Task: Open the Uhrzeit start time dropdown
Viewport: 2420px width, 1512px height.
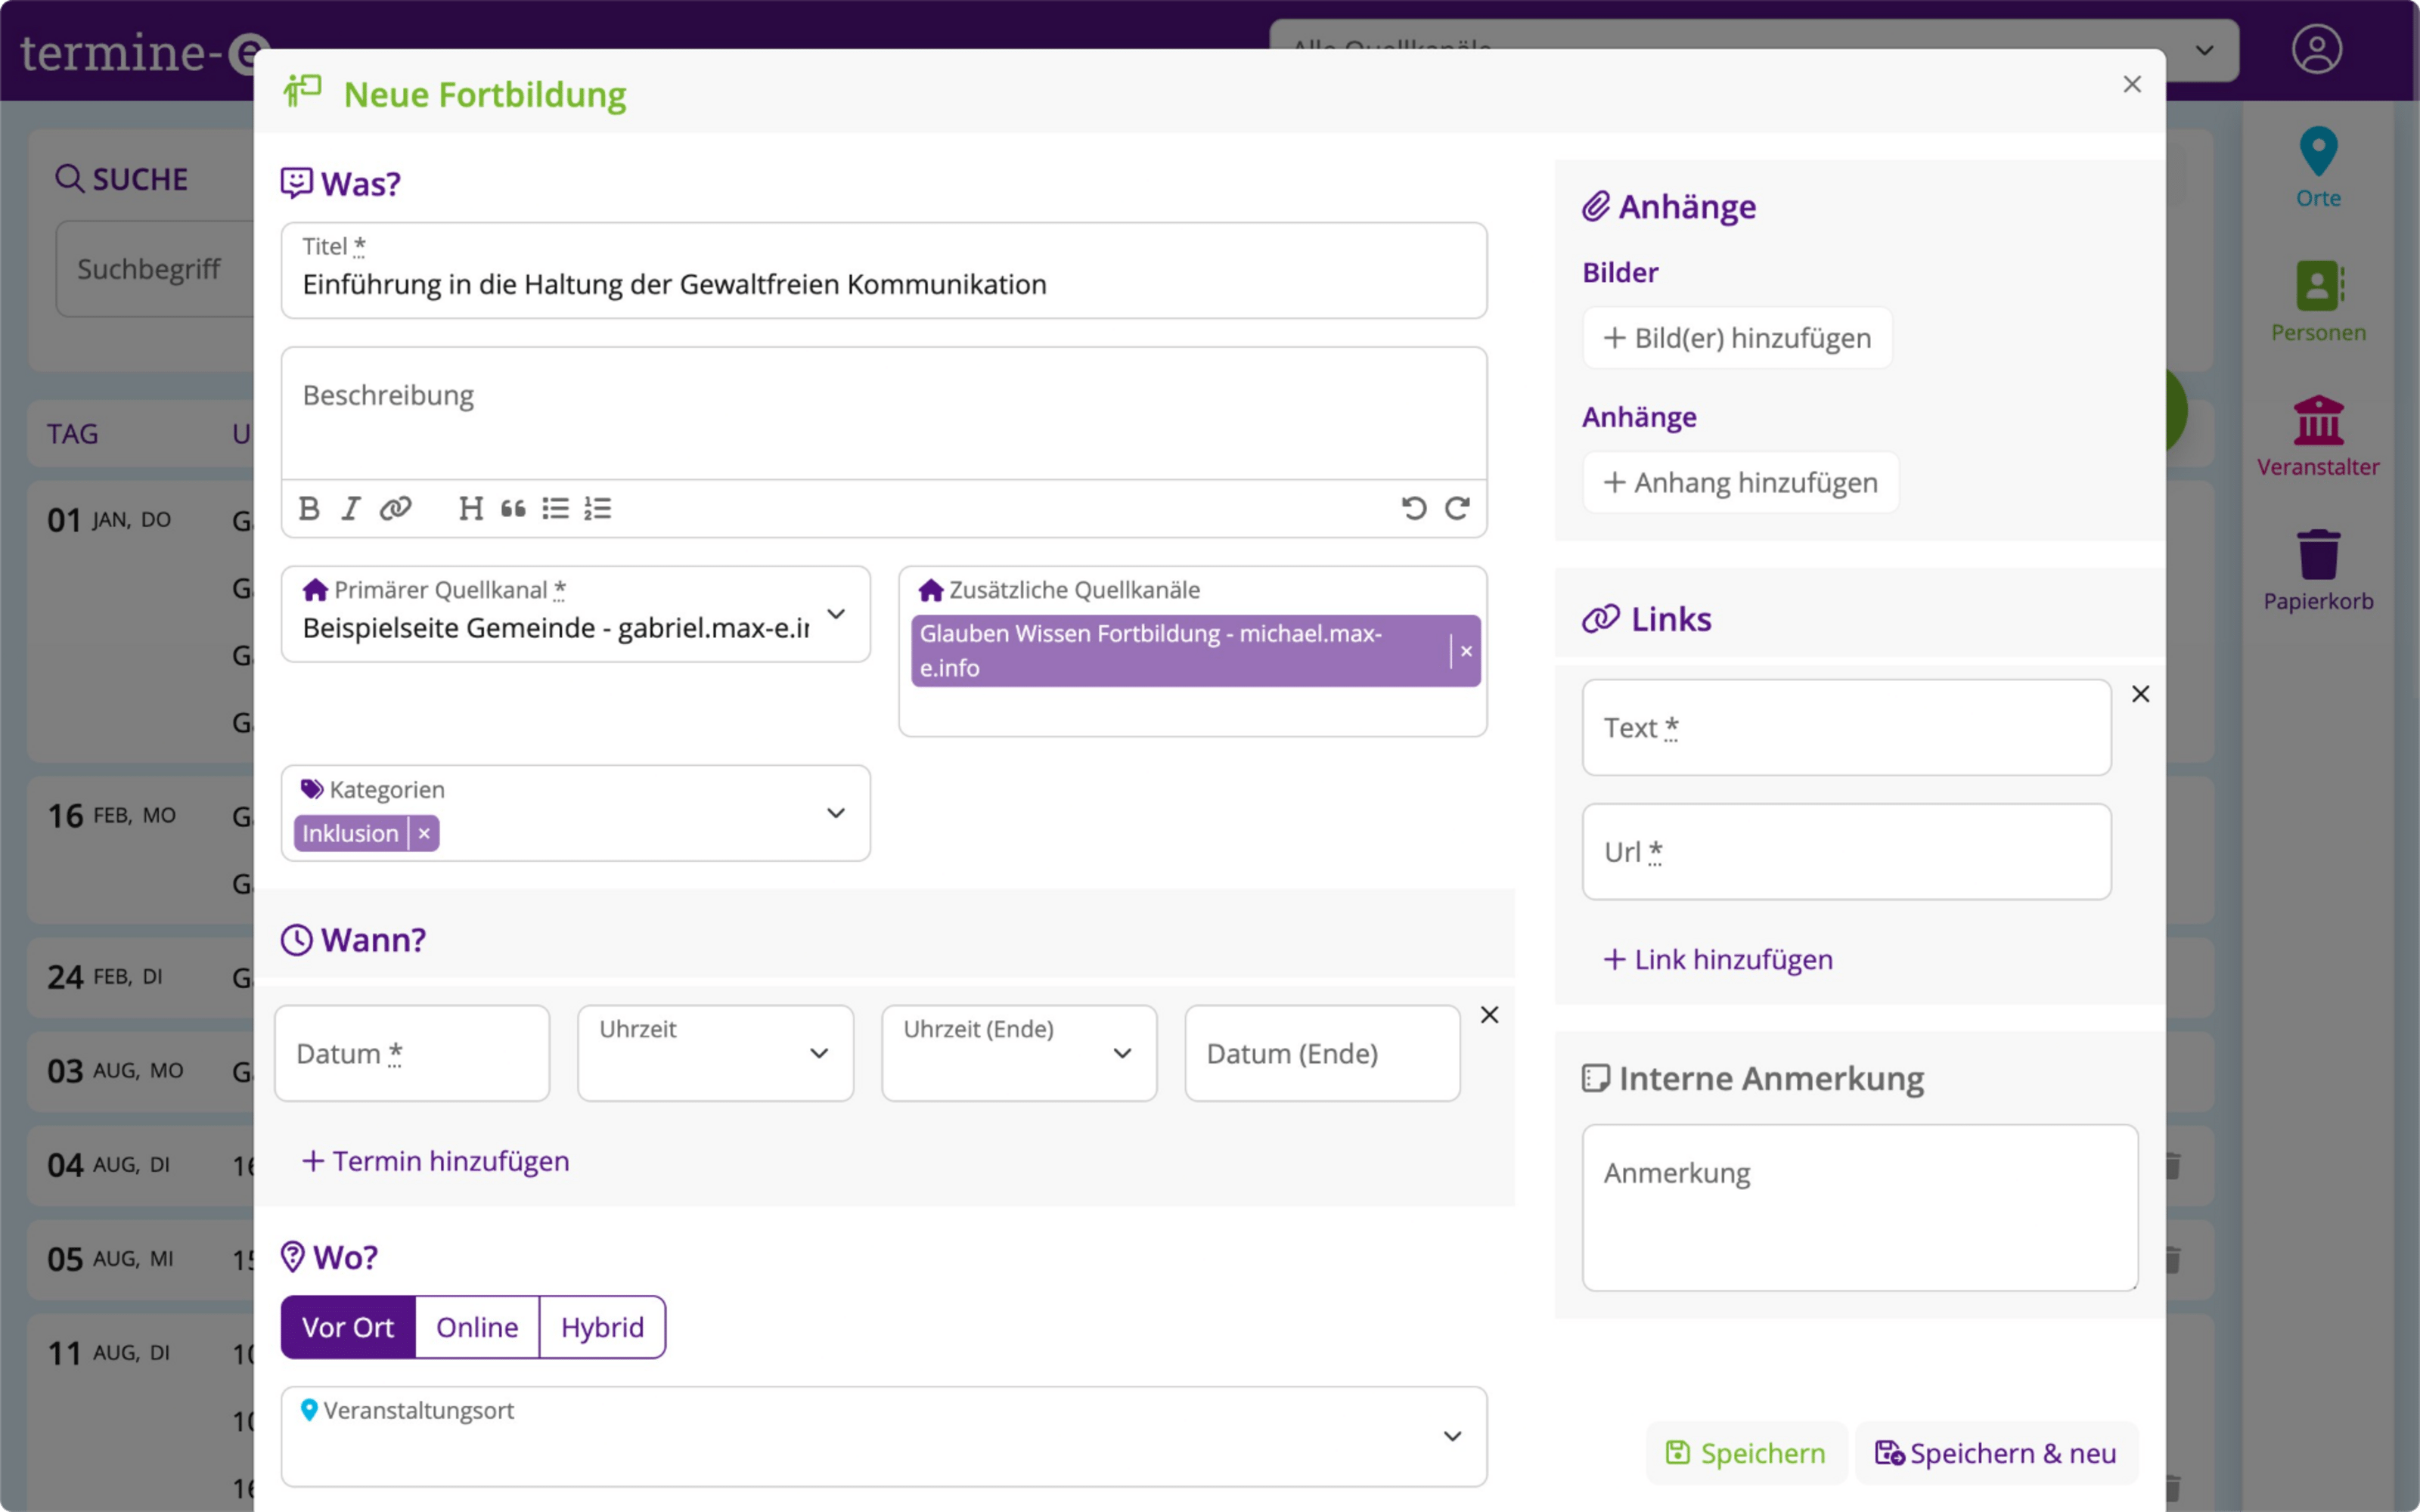Action: (715, 1053)
